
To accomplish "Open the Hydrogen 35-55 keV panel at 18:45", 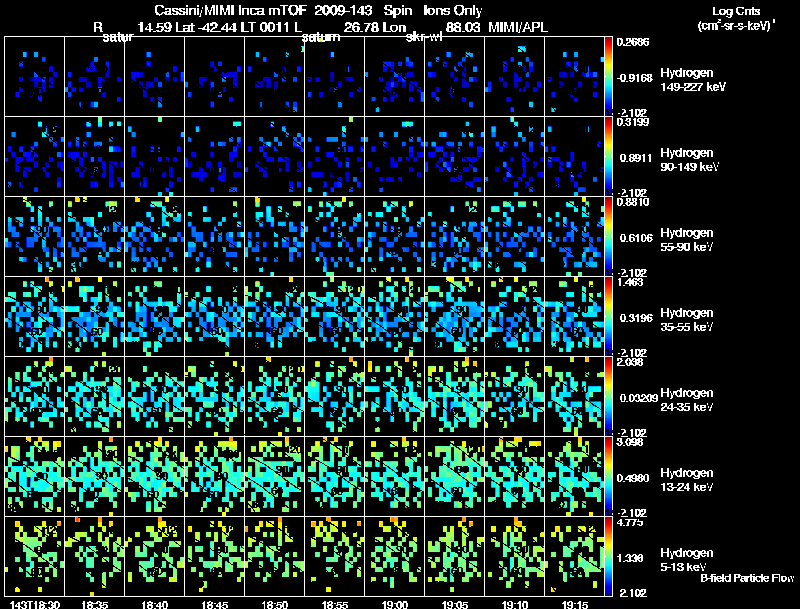I will (x=215, y=316).
